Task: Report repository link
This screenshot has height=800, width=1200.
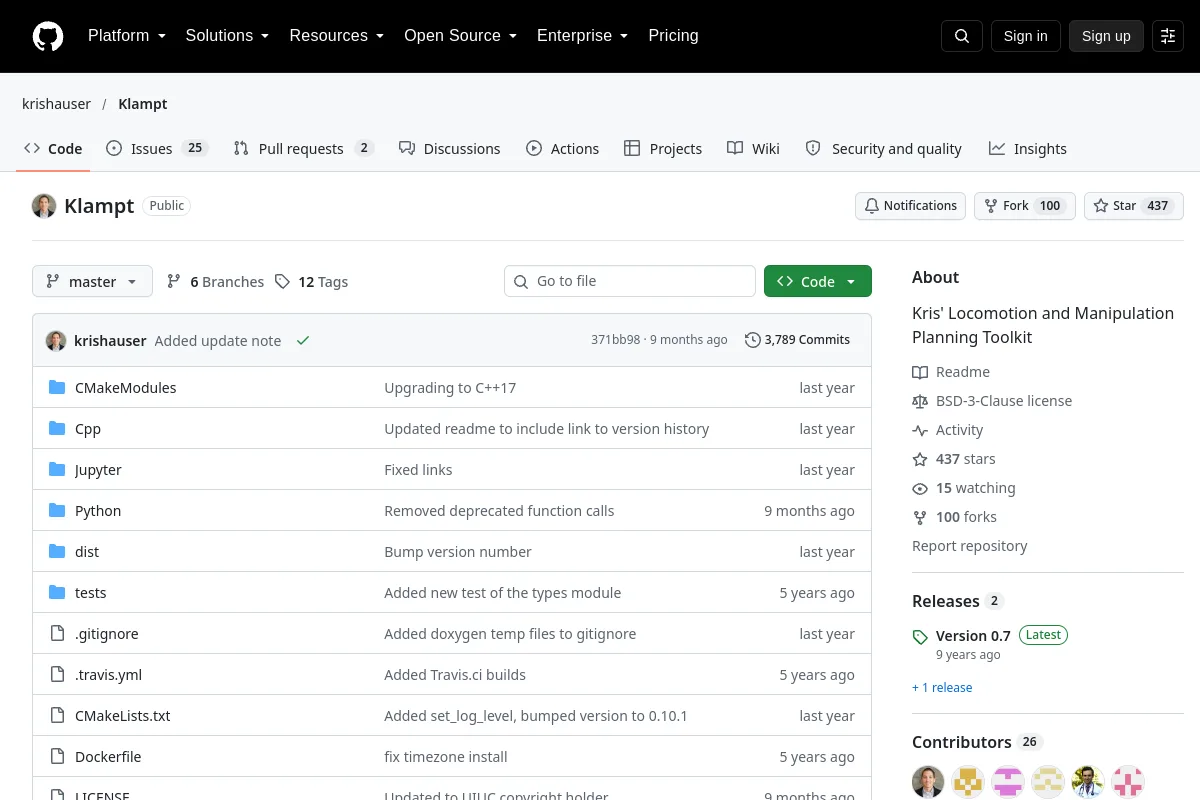Action: tap(970, 546)
